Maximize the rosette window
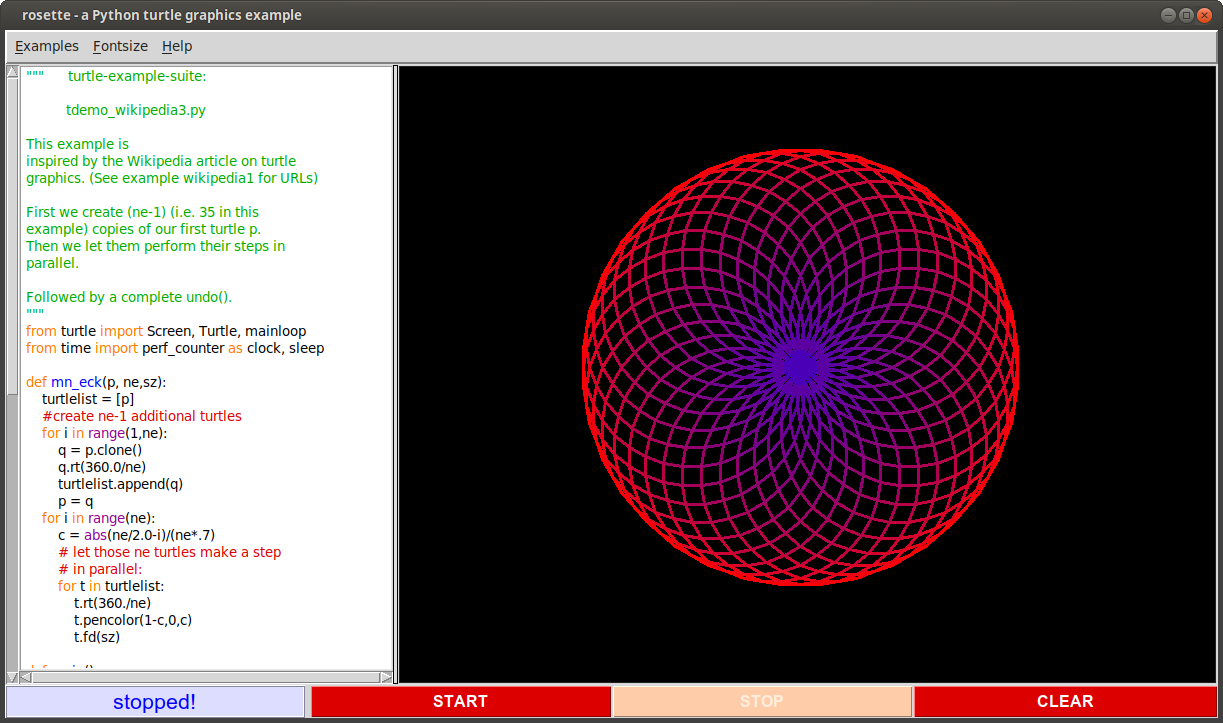Screen dimensions: 1223x723 click(x=1186, y=15)
